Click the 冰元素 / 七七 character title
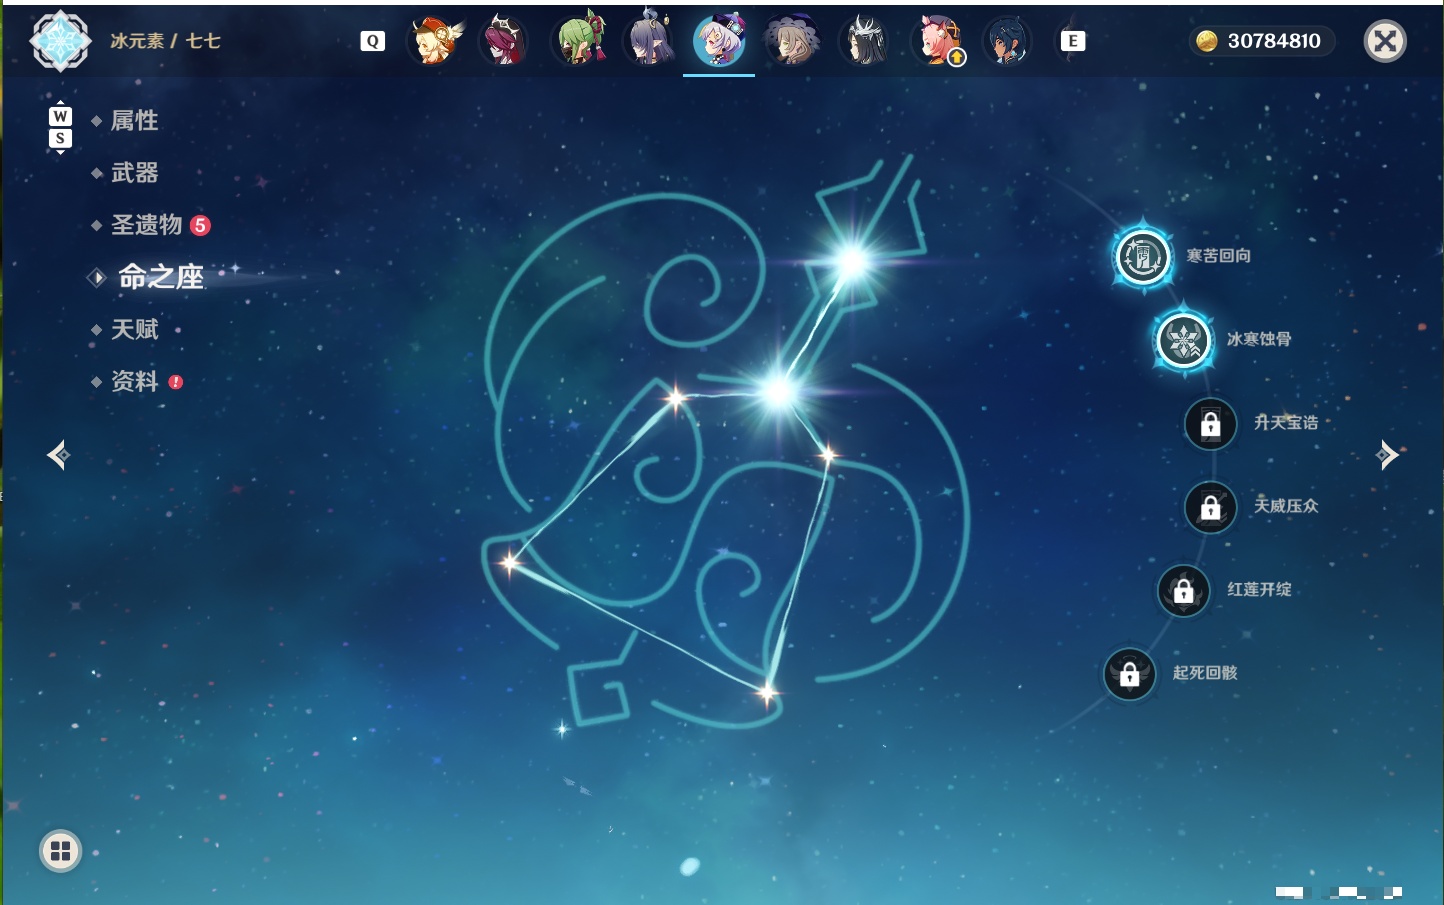 [165, 41]
